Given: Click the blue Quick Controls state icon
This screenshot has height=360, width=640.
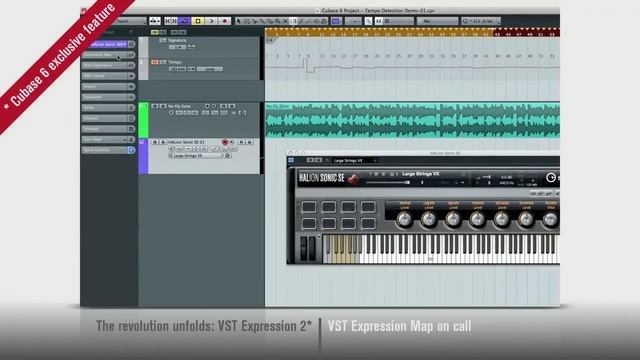Looking at the screenshot, I should (x=131, y=150).
